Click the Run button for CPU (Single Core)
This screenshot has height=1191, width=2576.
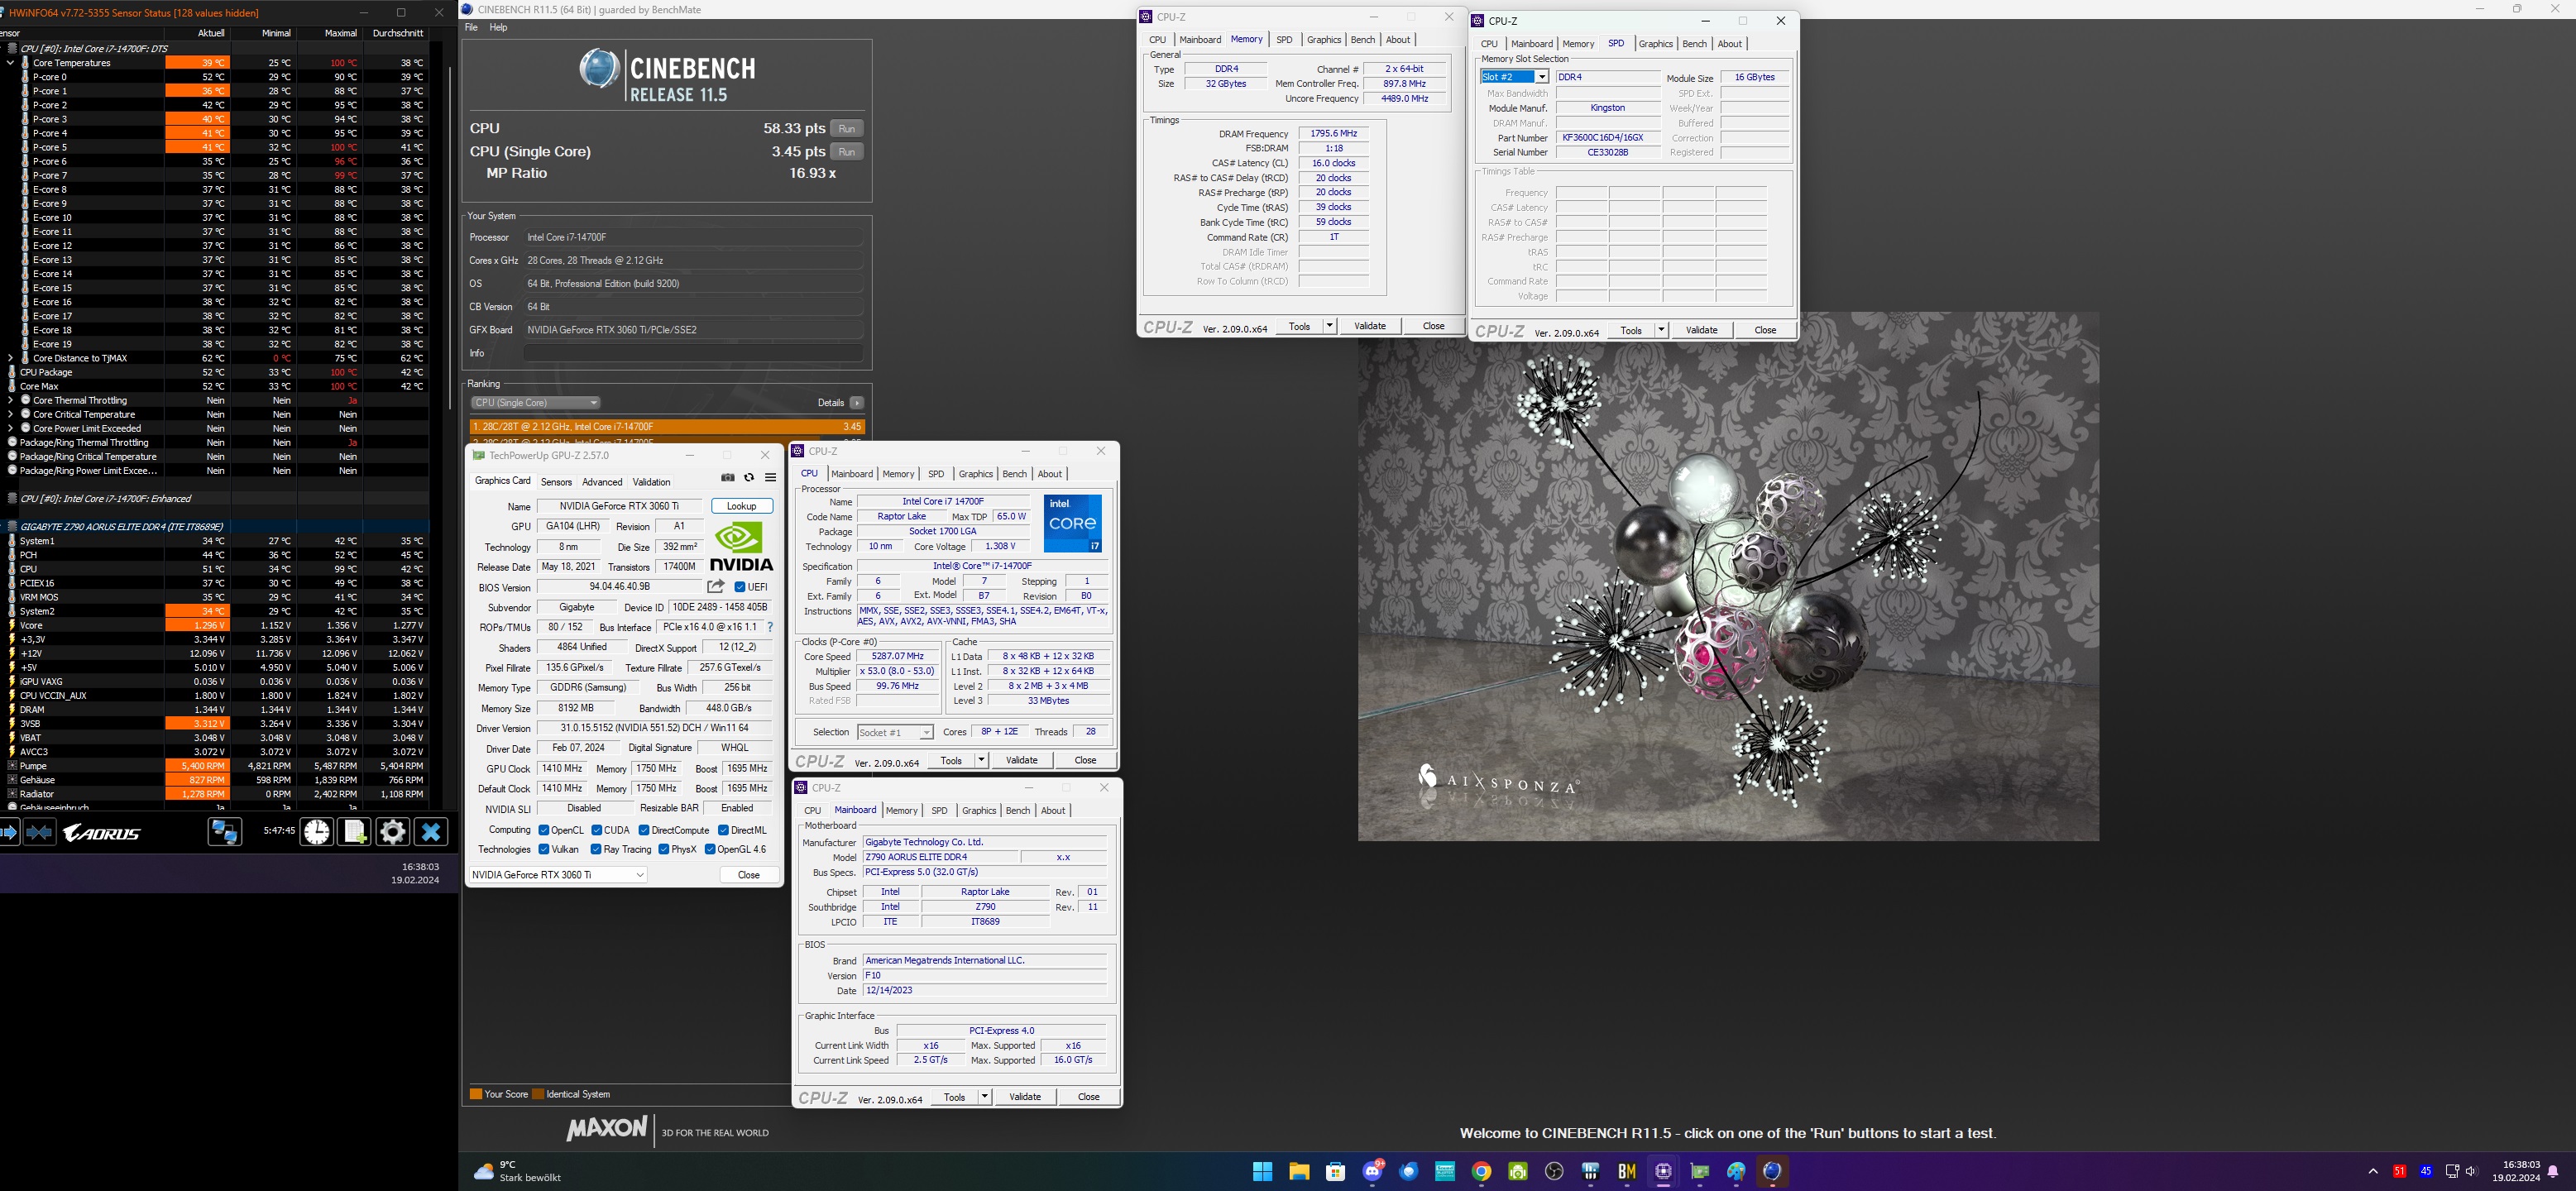846,151
